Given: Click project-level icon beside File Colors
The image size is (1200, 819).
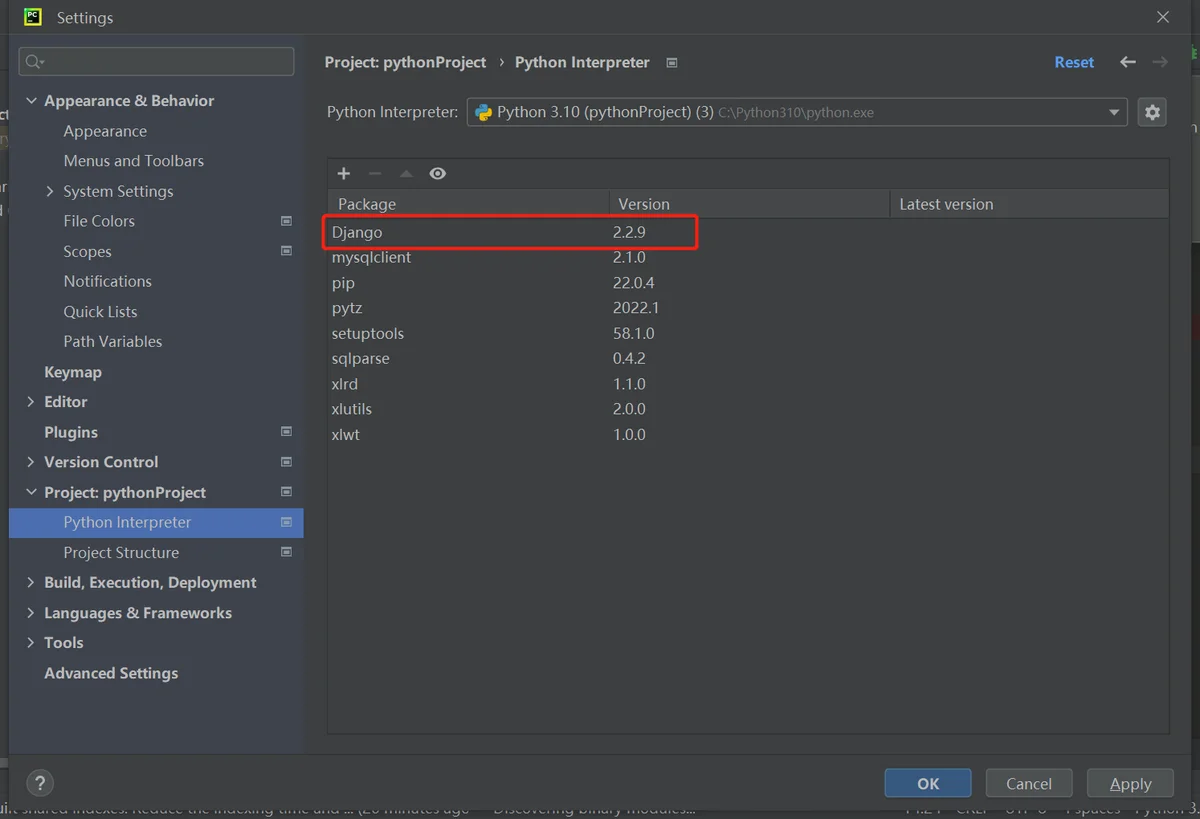Looking at the screenshot, I should coord(286,221).
